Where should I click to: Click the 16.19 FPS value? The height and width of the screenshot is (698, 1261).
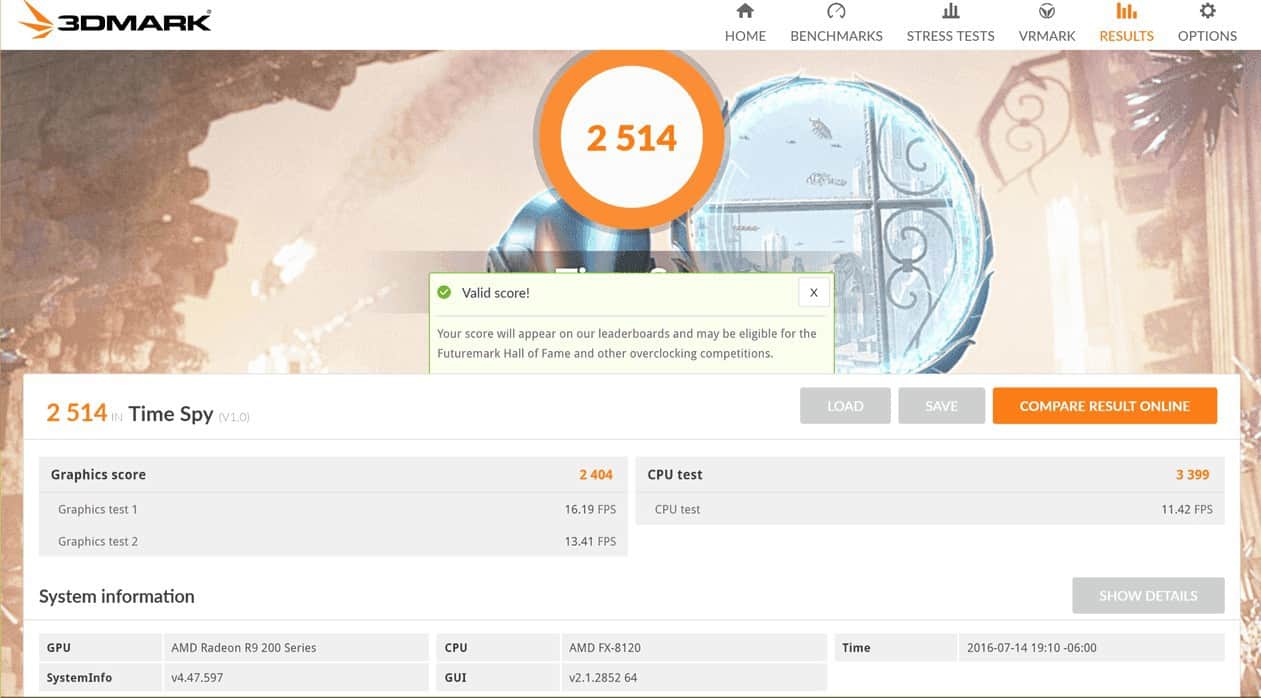pyautogui.click(x=590, y=509)
